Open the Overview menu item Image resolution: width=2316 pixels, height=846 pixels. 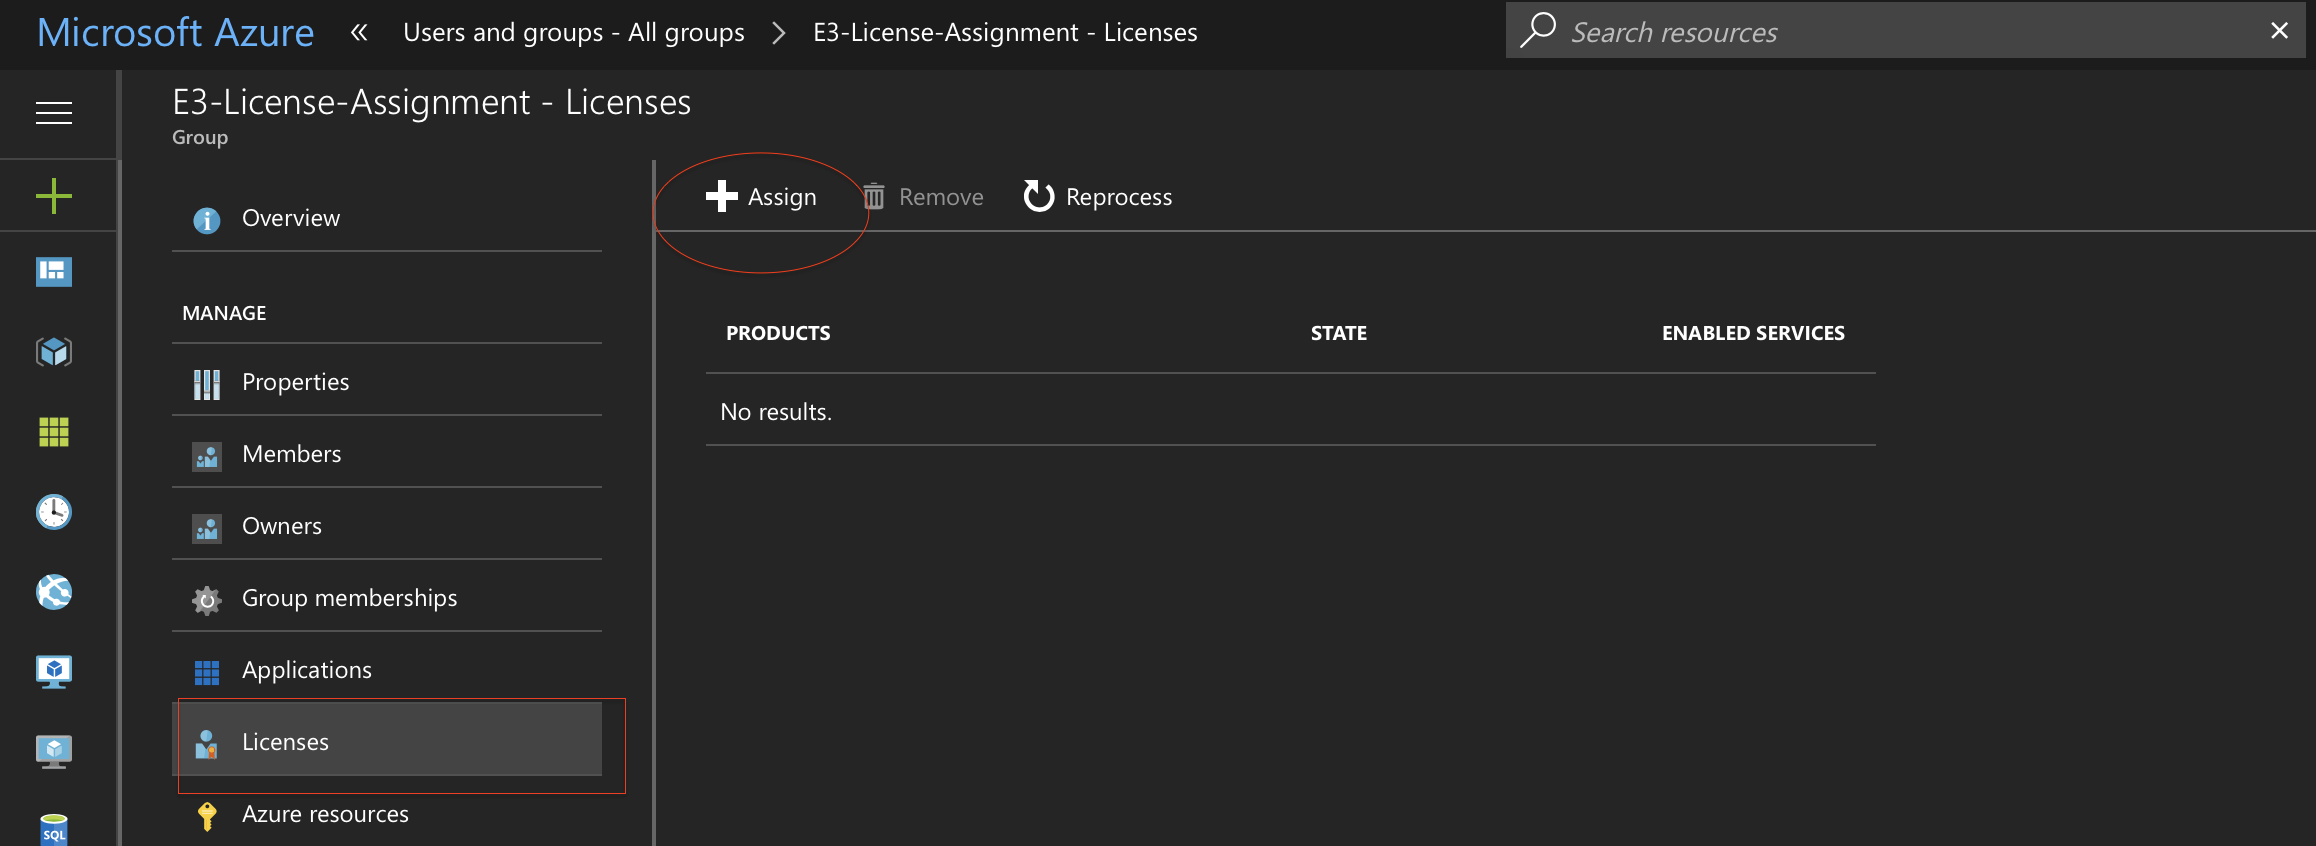point(387,218)
